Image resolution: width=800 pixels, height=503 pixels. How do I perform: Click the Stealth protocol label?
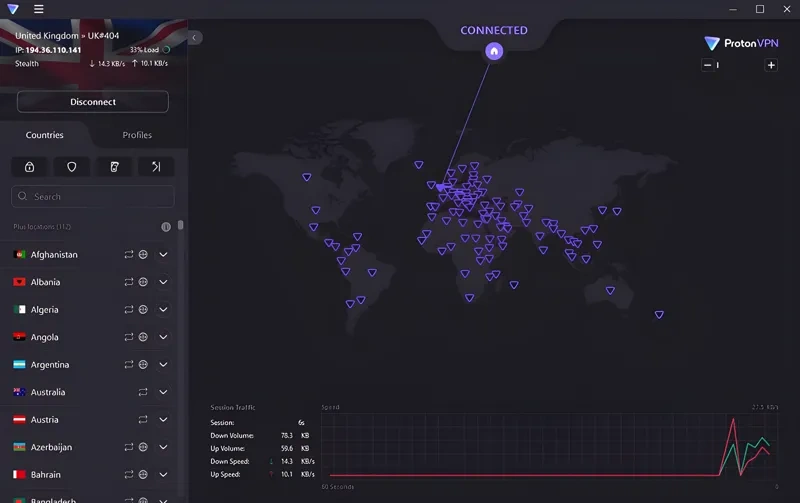coord(27,64)
